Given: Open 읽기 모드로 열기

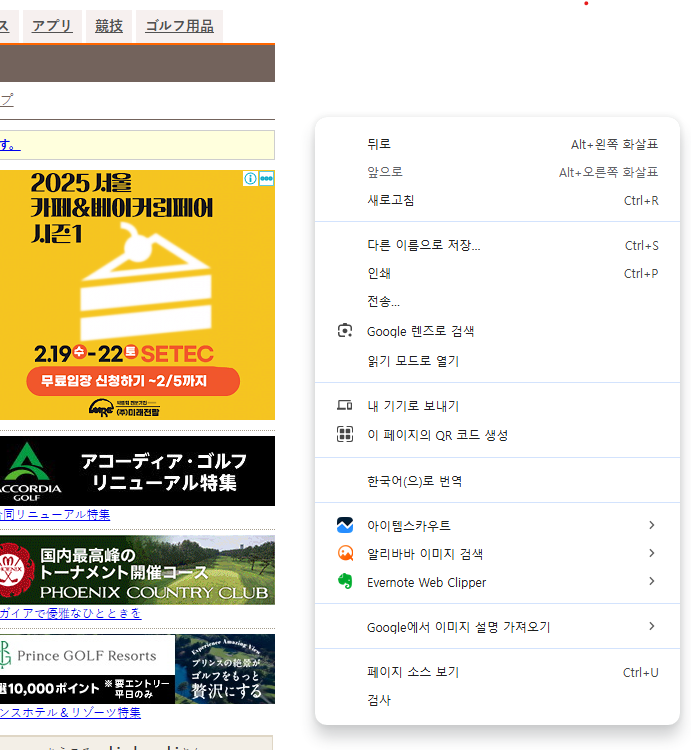Looking at the screenshot, I should pyautogui.click(x=497, y=361).
